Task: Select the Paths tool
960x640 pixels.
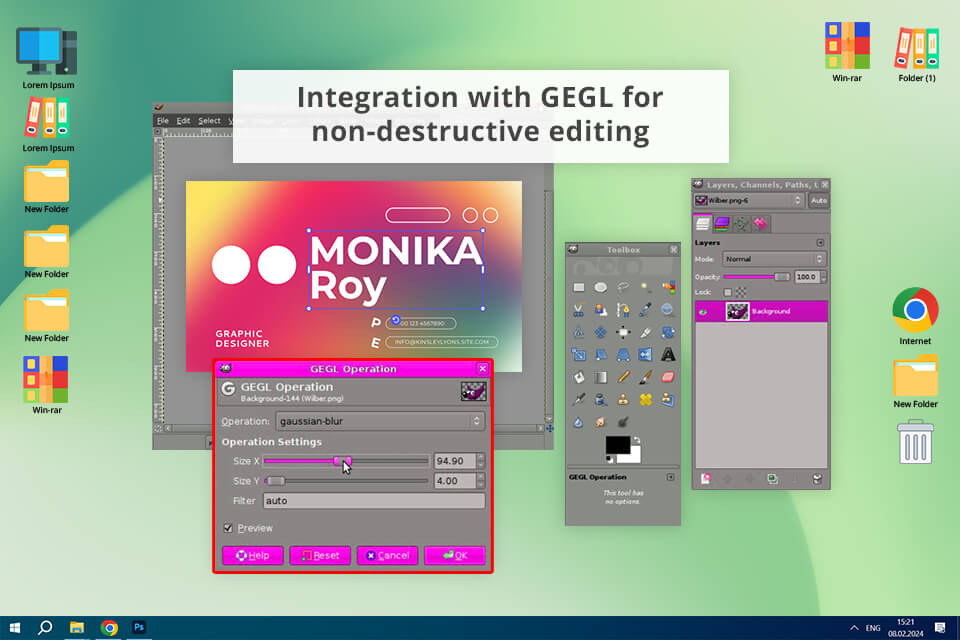Action: click(623, 310)
